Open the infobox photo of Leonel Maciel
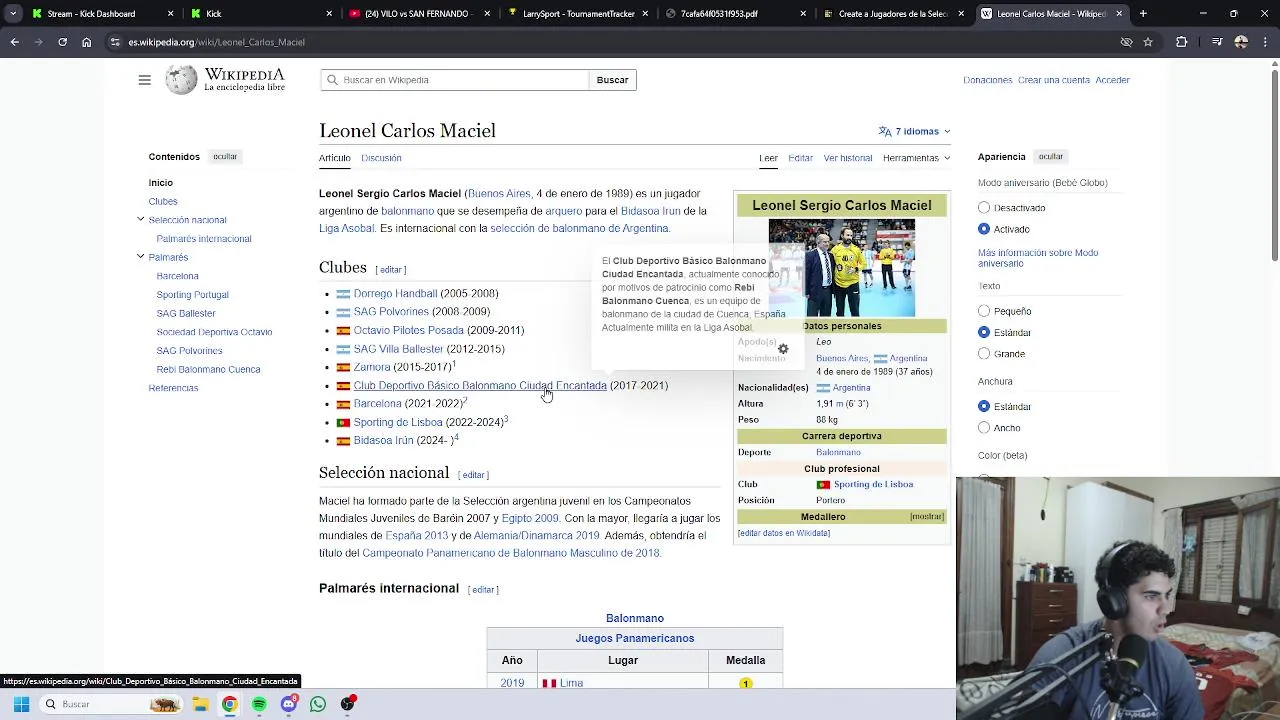The image size is (1280, 720). pyautogui.click(x=841, y=267)
